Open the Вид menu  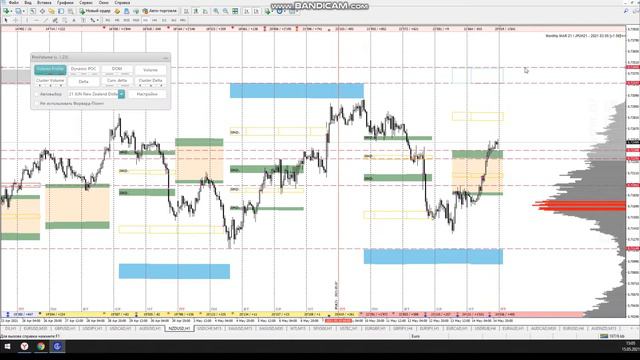[28, 3]
